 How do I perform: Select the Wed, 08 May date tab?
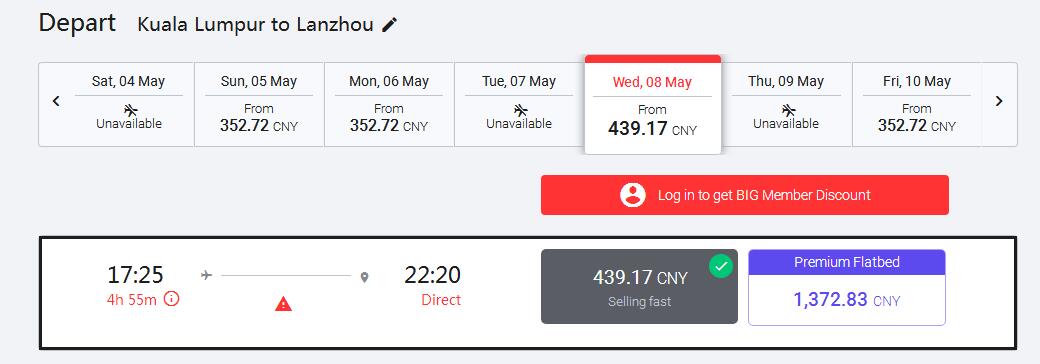(x=653, y=105)
